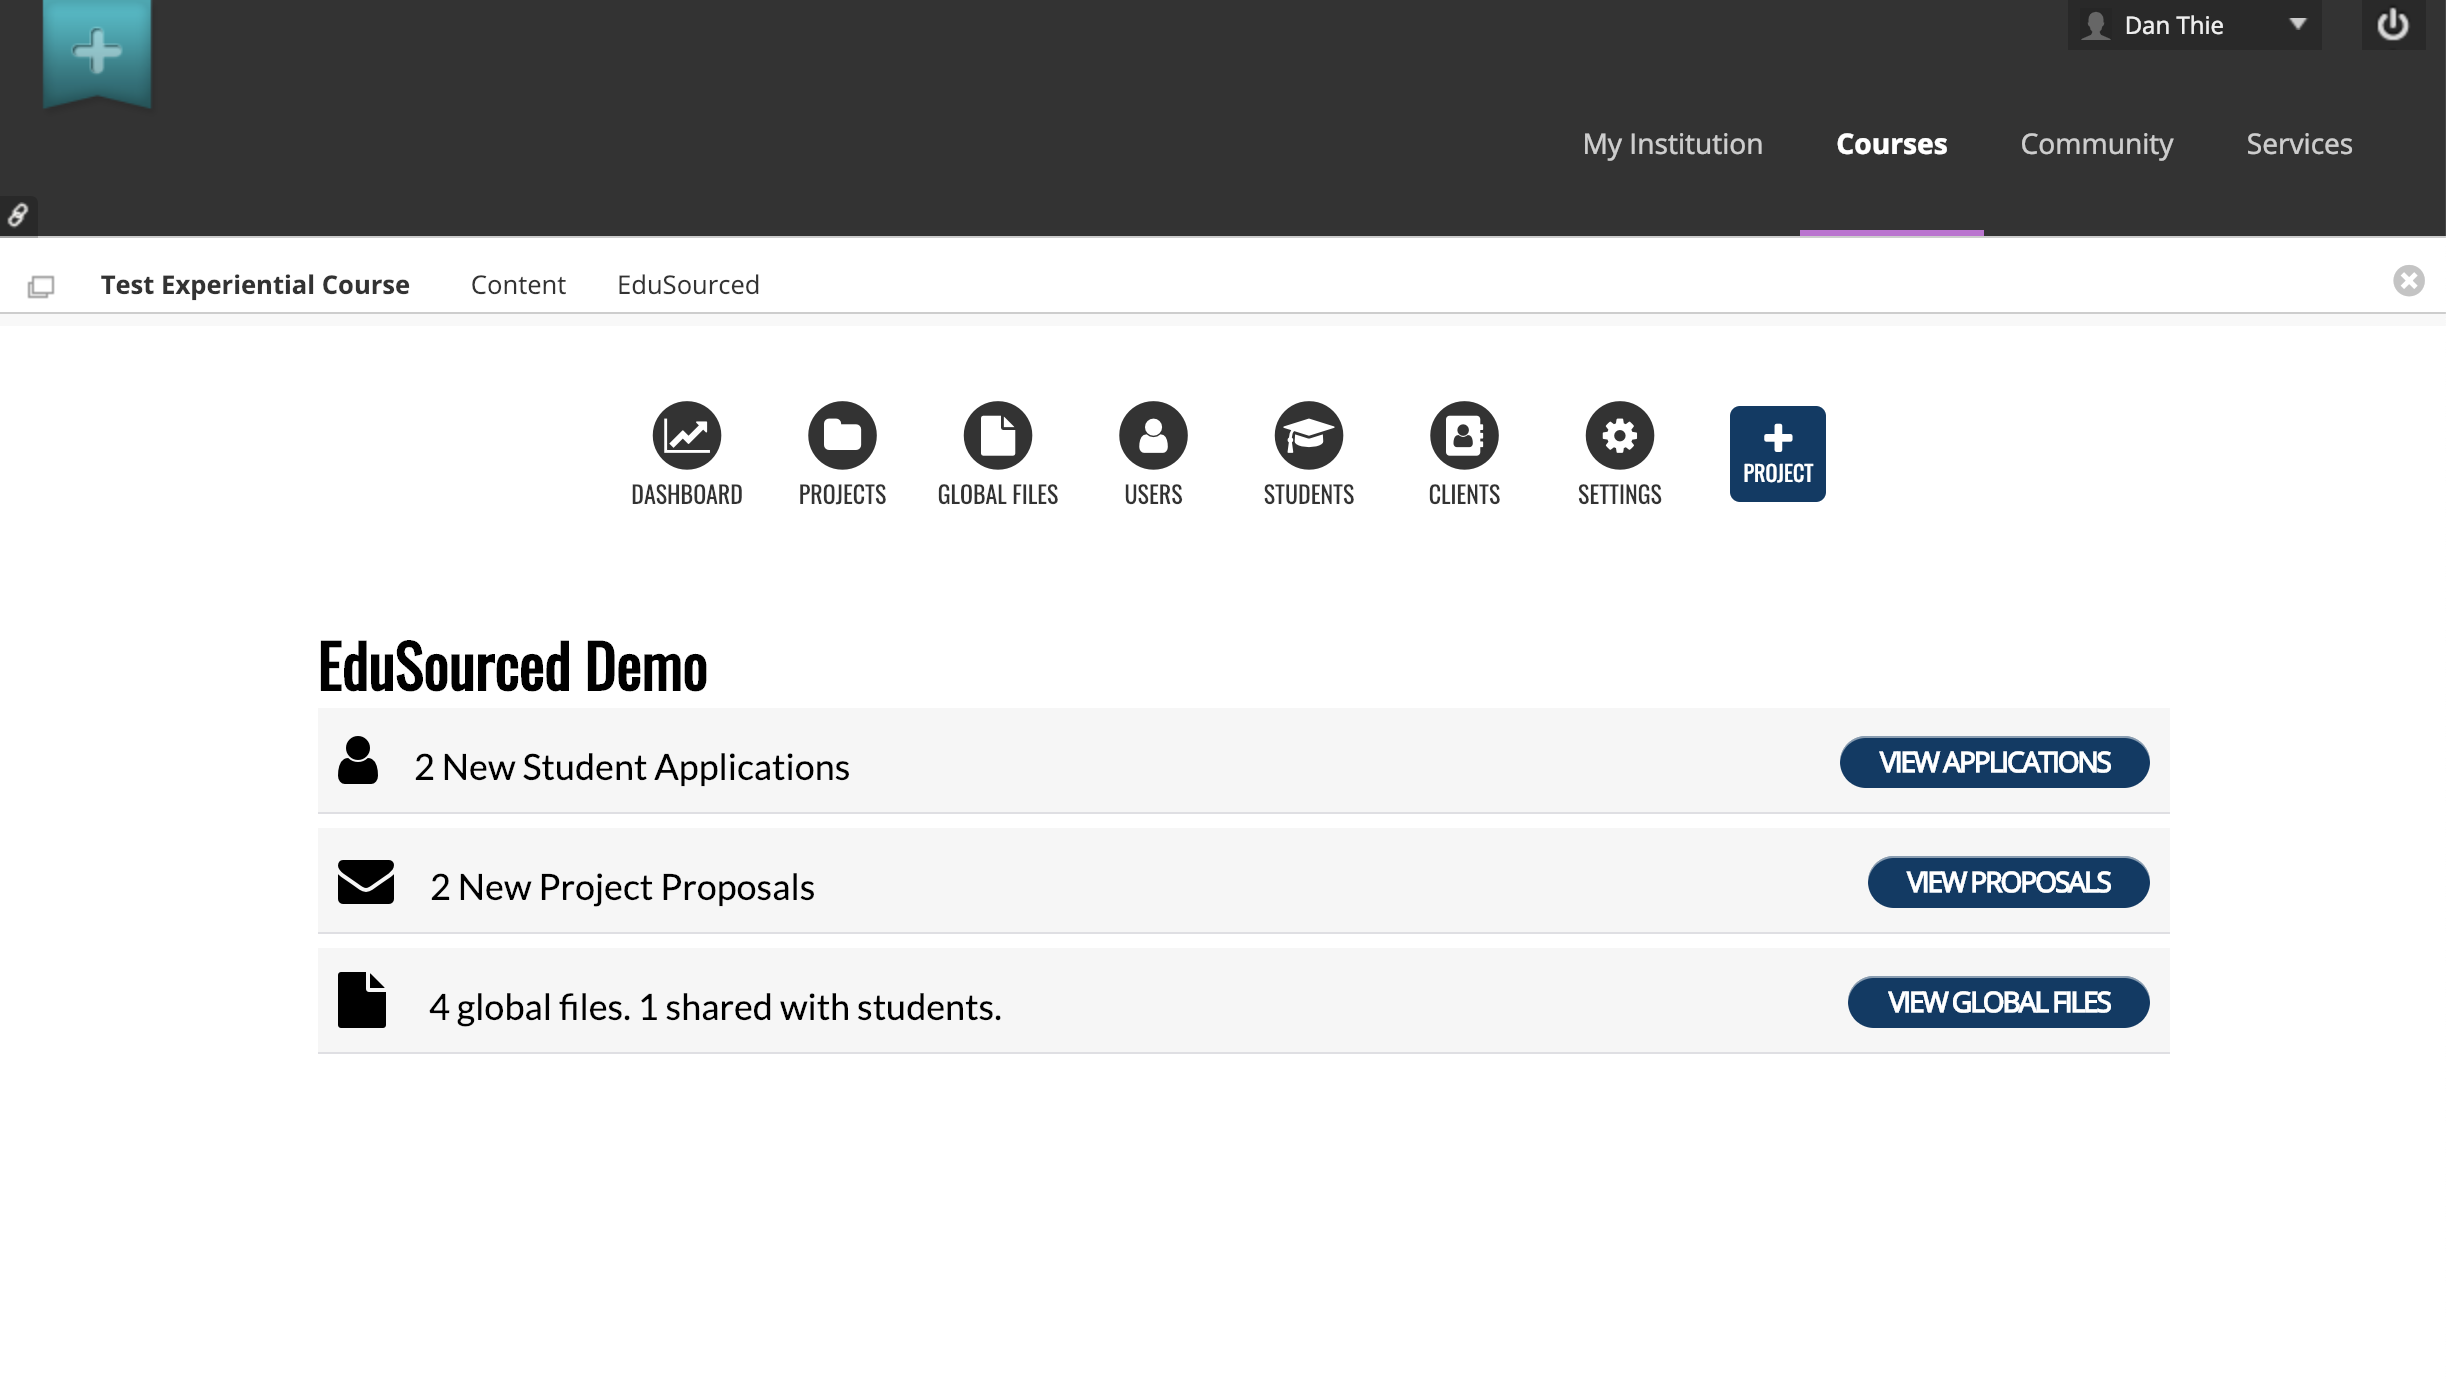This screenshot has height=1382, width=2446.
Task: Open the Dashboard chart icon
Action: 686,435
